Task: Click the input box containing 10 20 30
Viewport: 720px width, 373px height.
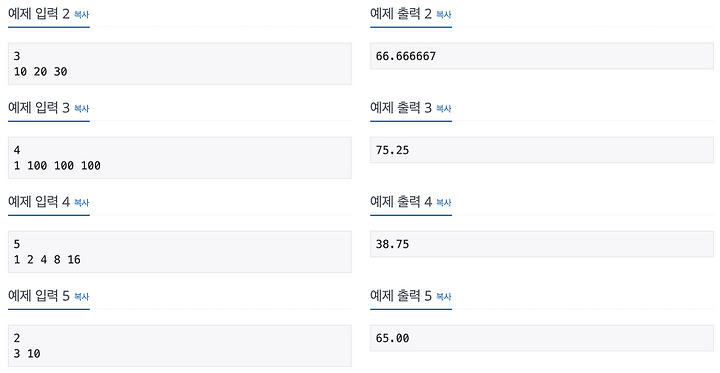Action: tap(180, 64)
